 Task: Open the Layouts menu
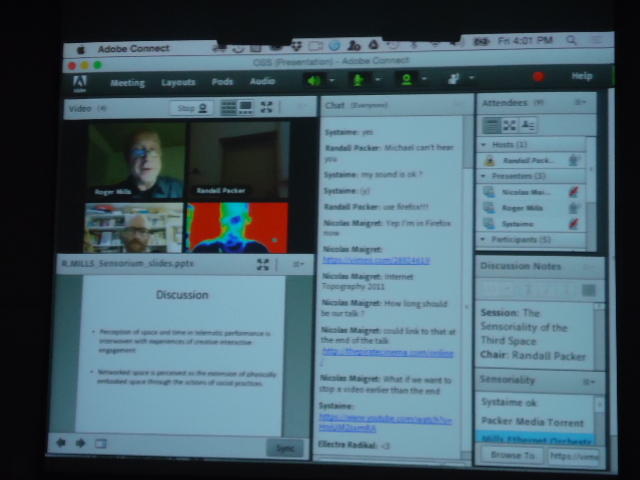(x=178, y=82)
